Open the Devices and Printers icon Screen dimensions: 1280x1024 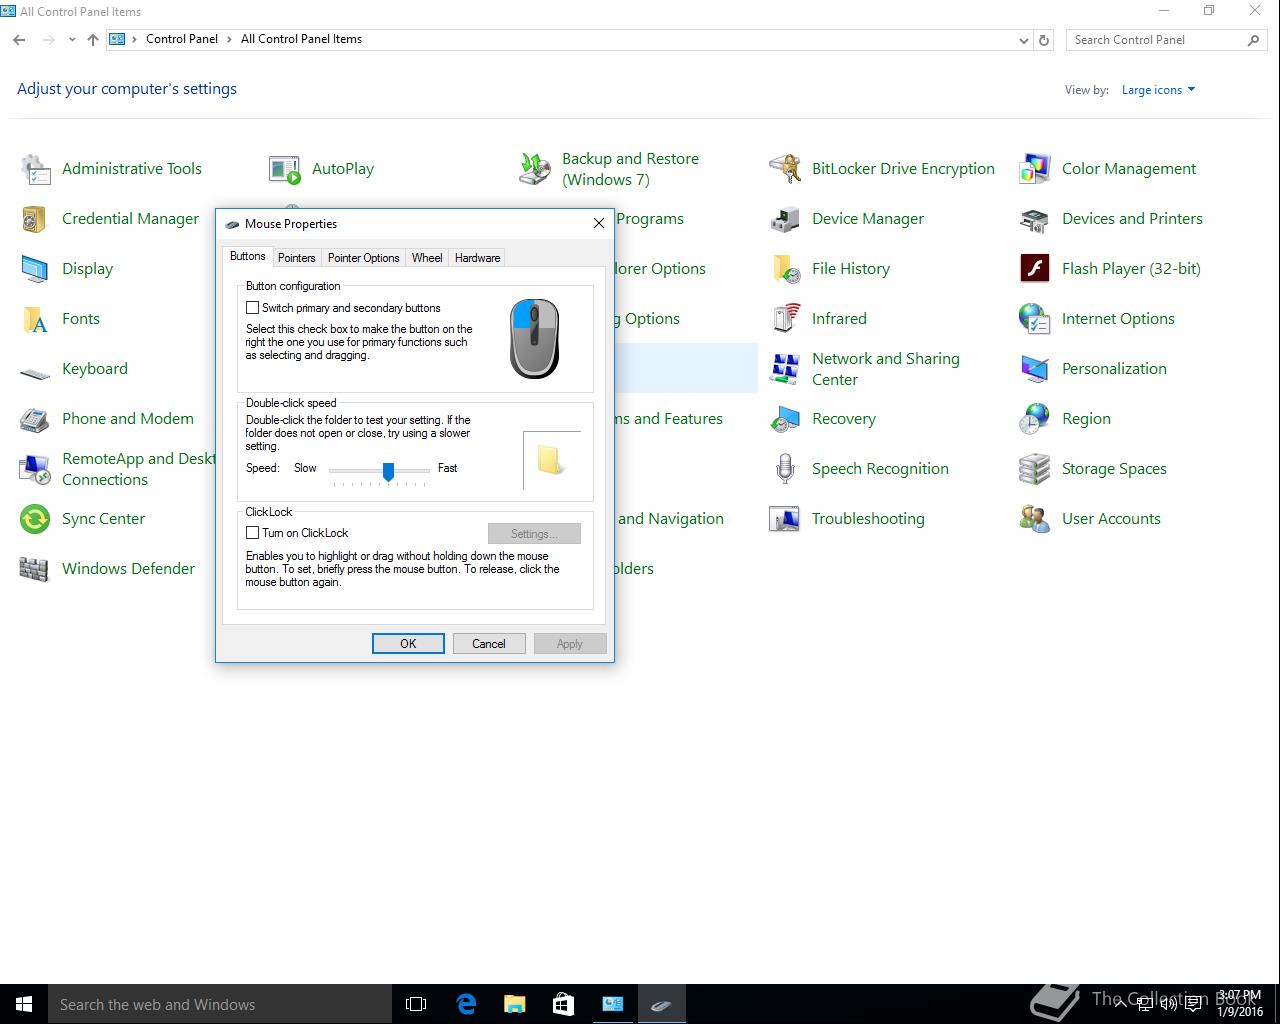pyautogui.click(x=1035, y=219)
